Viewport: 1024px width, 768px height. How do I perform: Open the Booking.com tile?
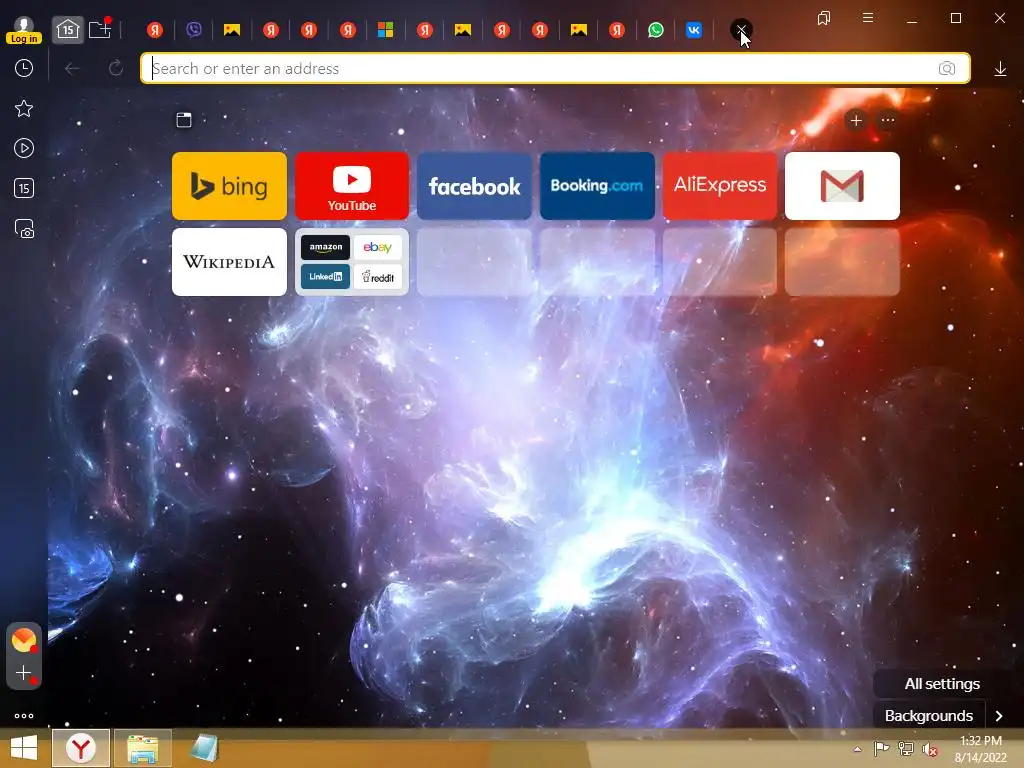tap(597, 186)
